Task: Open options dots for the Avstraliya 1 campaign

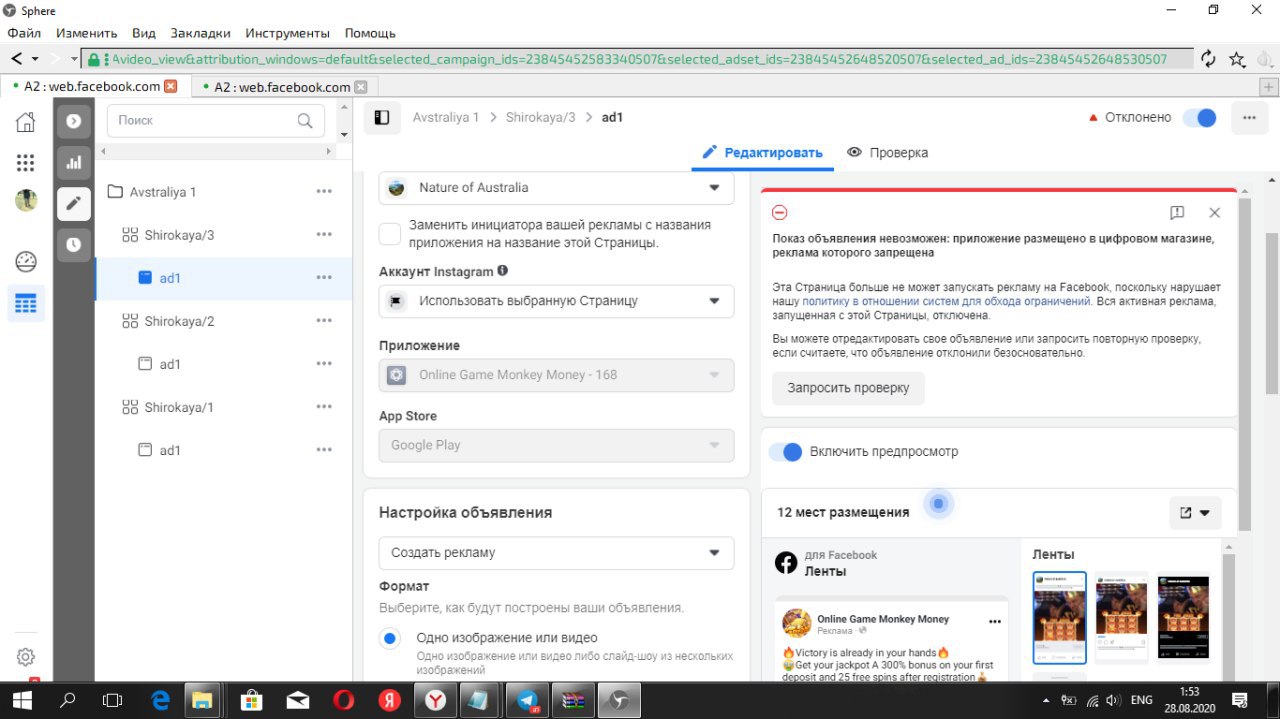Action: (324, 191)
